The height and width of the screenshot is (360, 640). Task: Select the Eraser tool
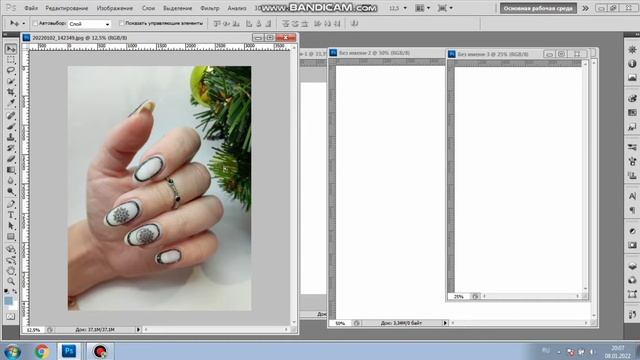point(11,159)
